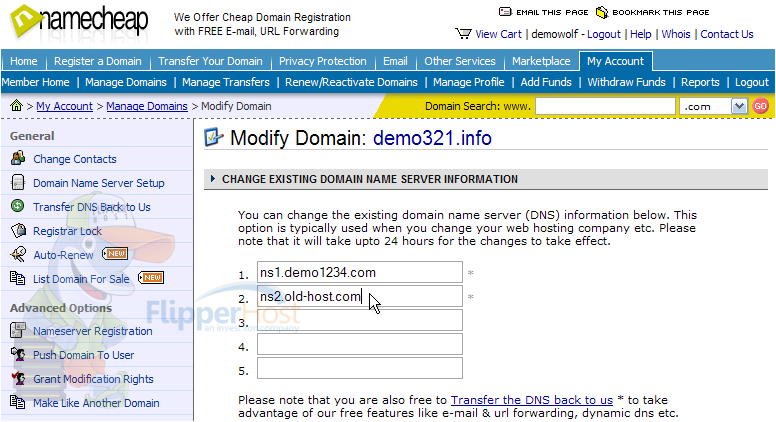Viewport: 776px width, 422px height.
Task: Open the Other Services tab
Action: [x=460, y=61]
